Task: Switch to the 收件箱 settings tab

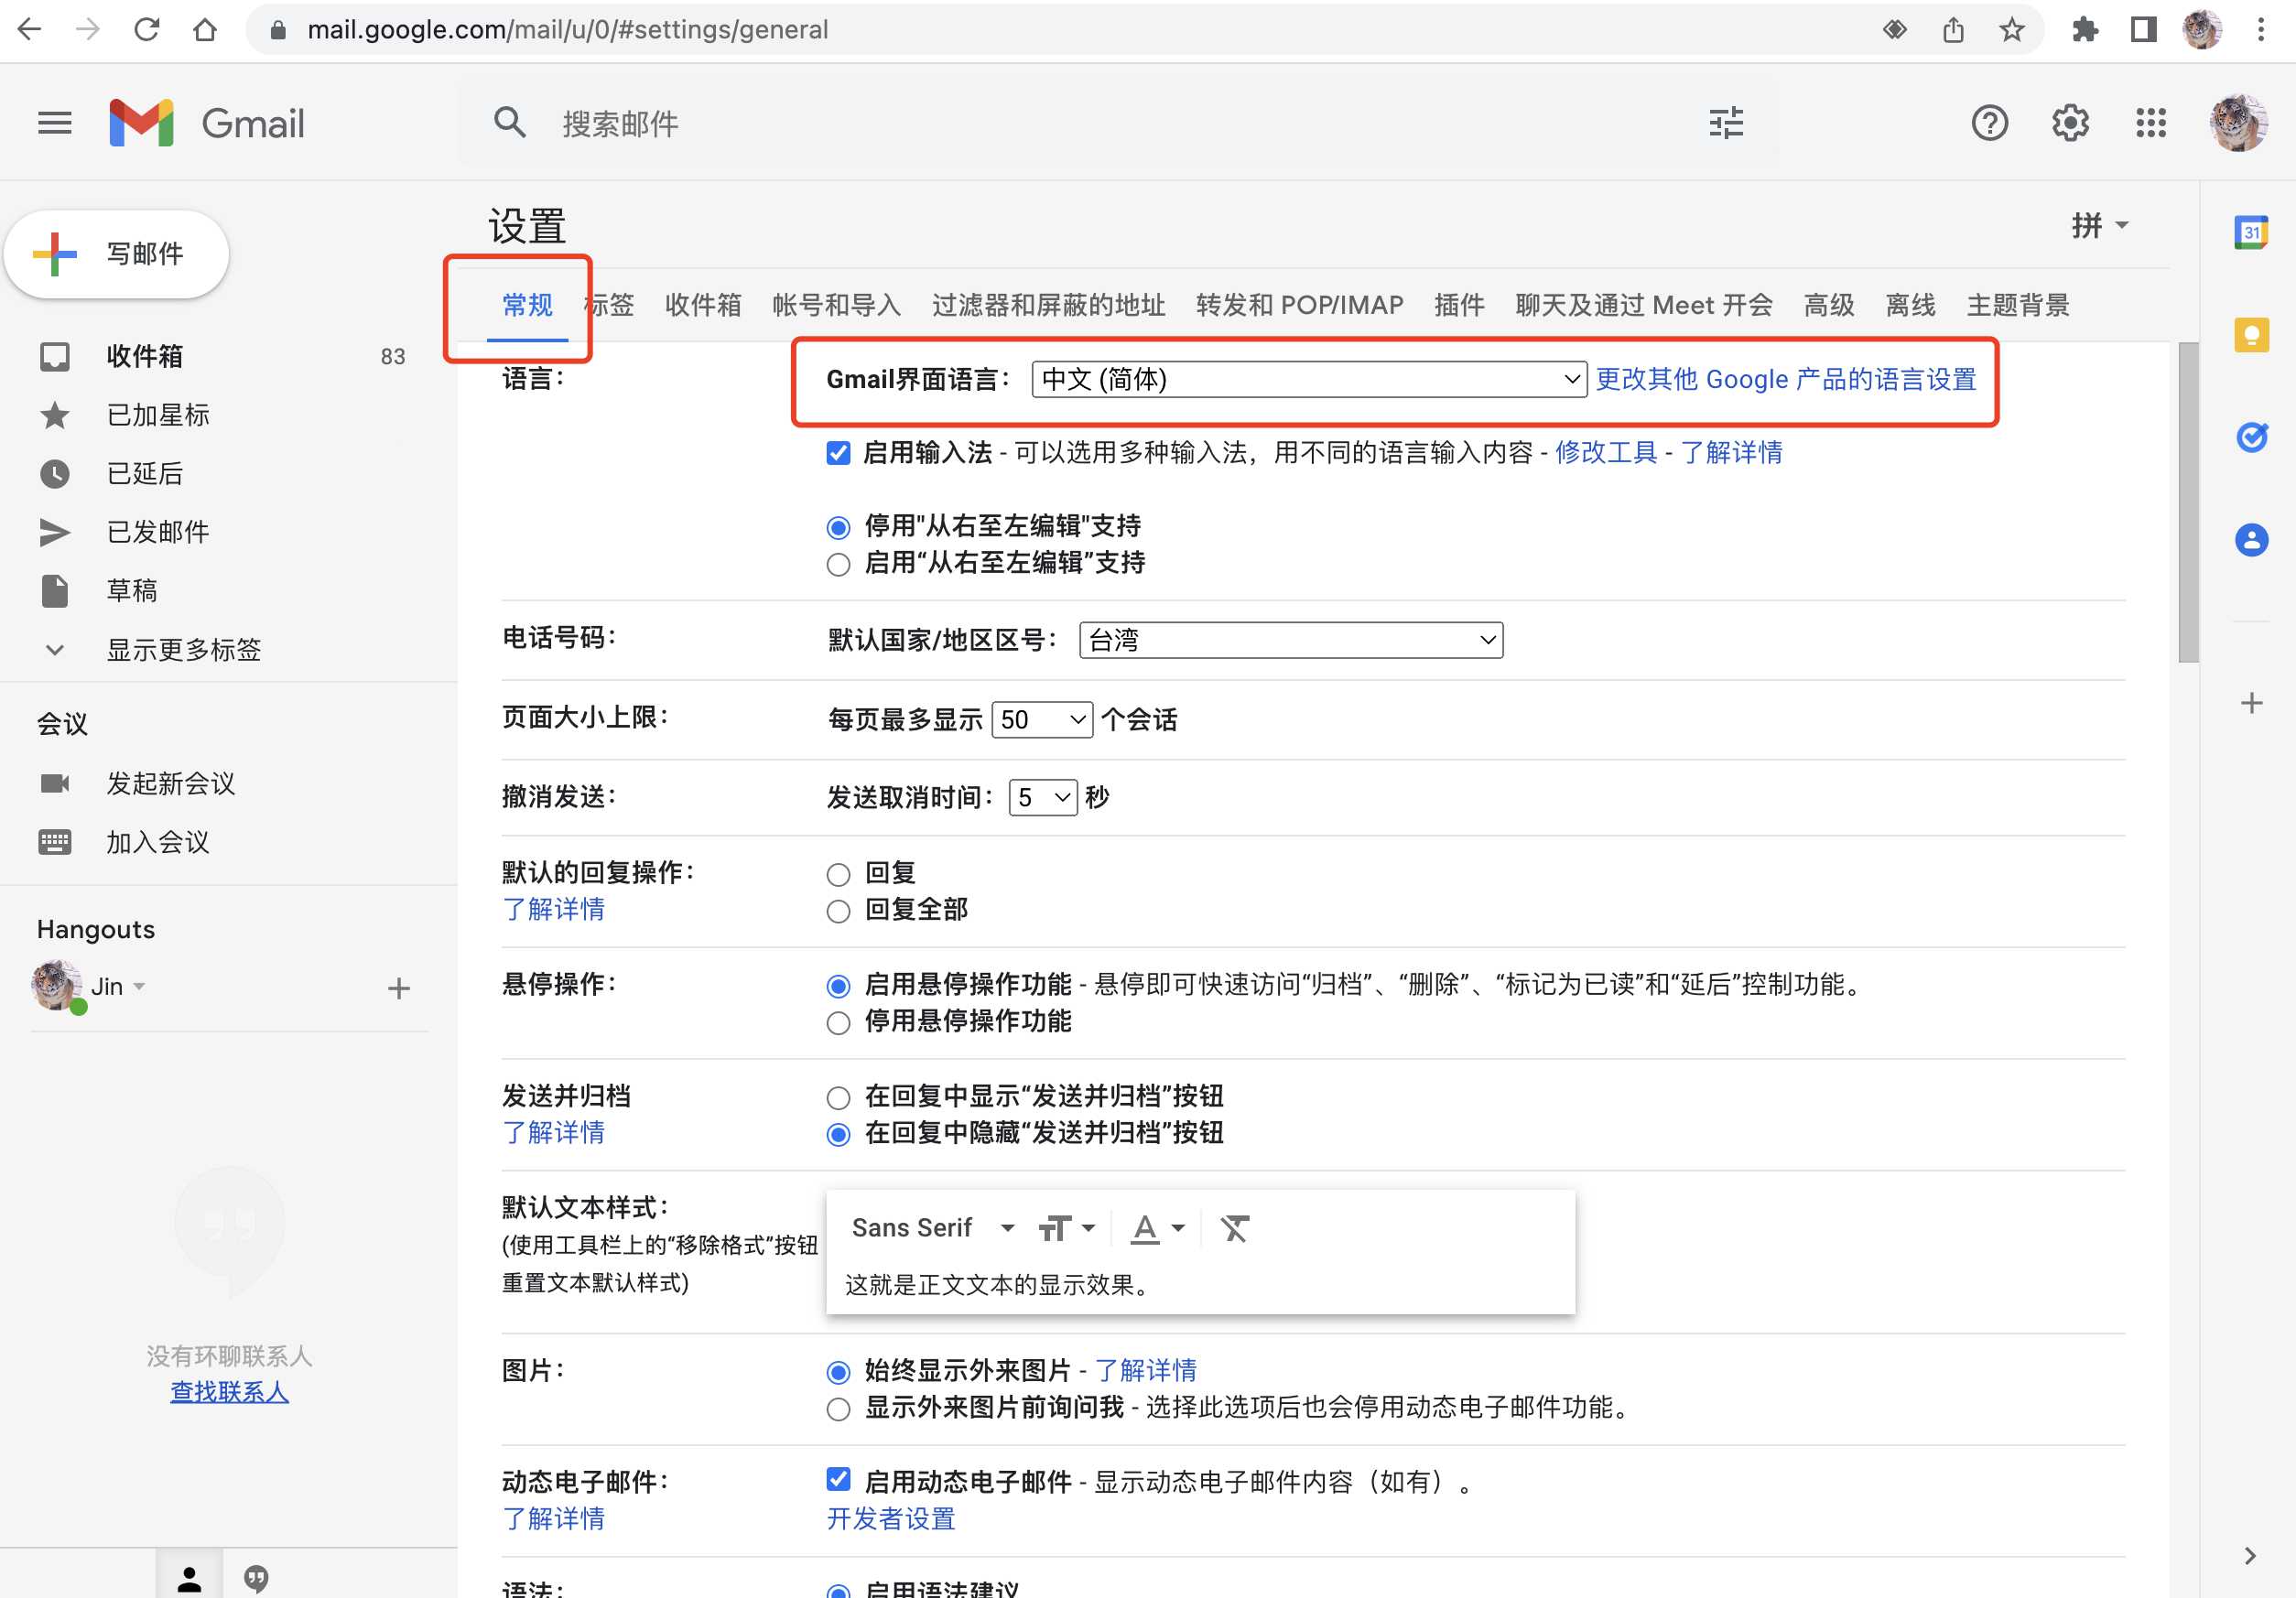Action: pyautogui.click(x=703, y=305)
